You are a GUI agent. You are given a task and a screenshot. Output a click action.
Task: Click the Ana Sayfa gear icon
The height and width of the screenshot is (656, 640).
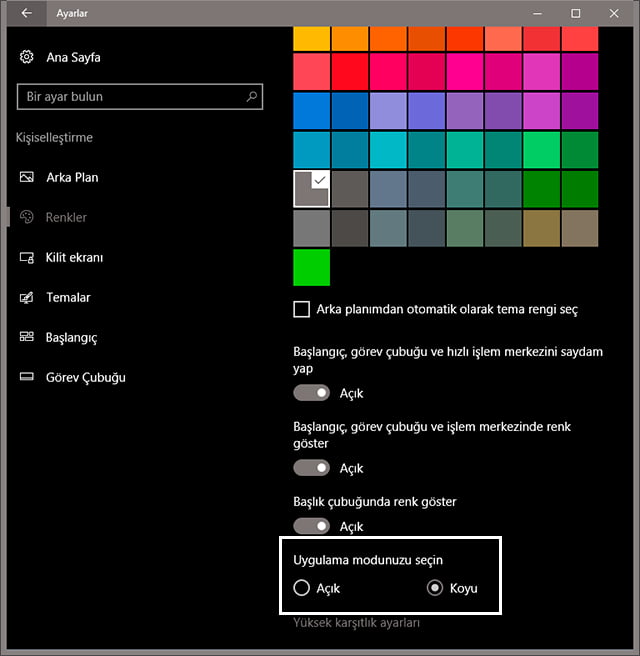(x=27, y=57)
